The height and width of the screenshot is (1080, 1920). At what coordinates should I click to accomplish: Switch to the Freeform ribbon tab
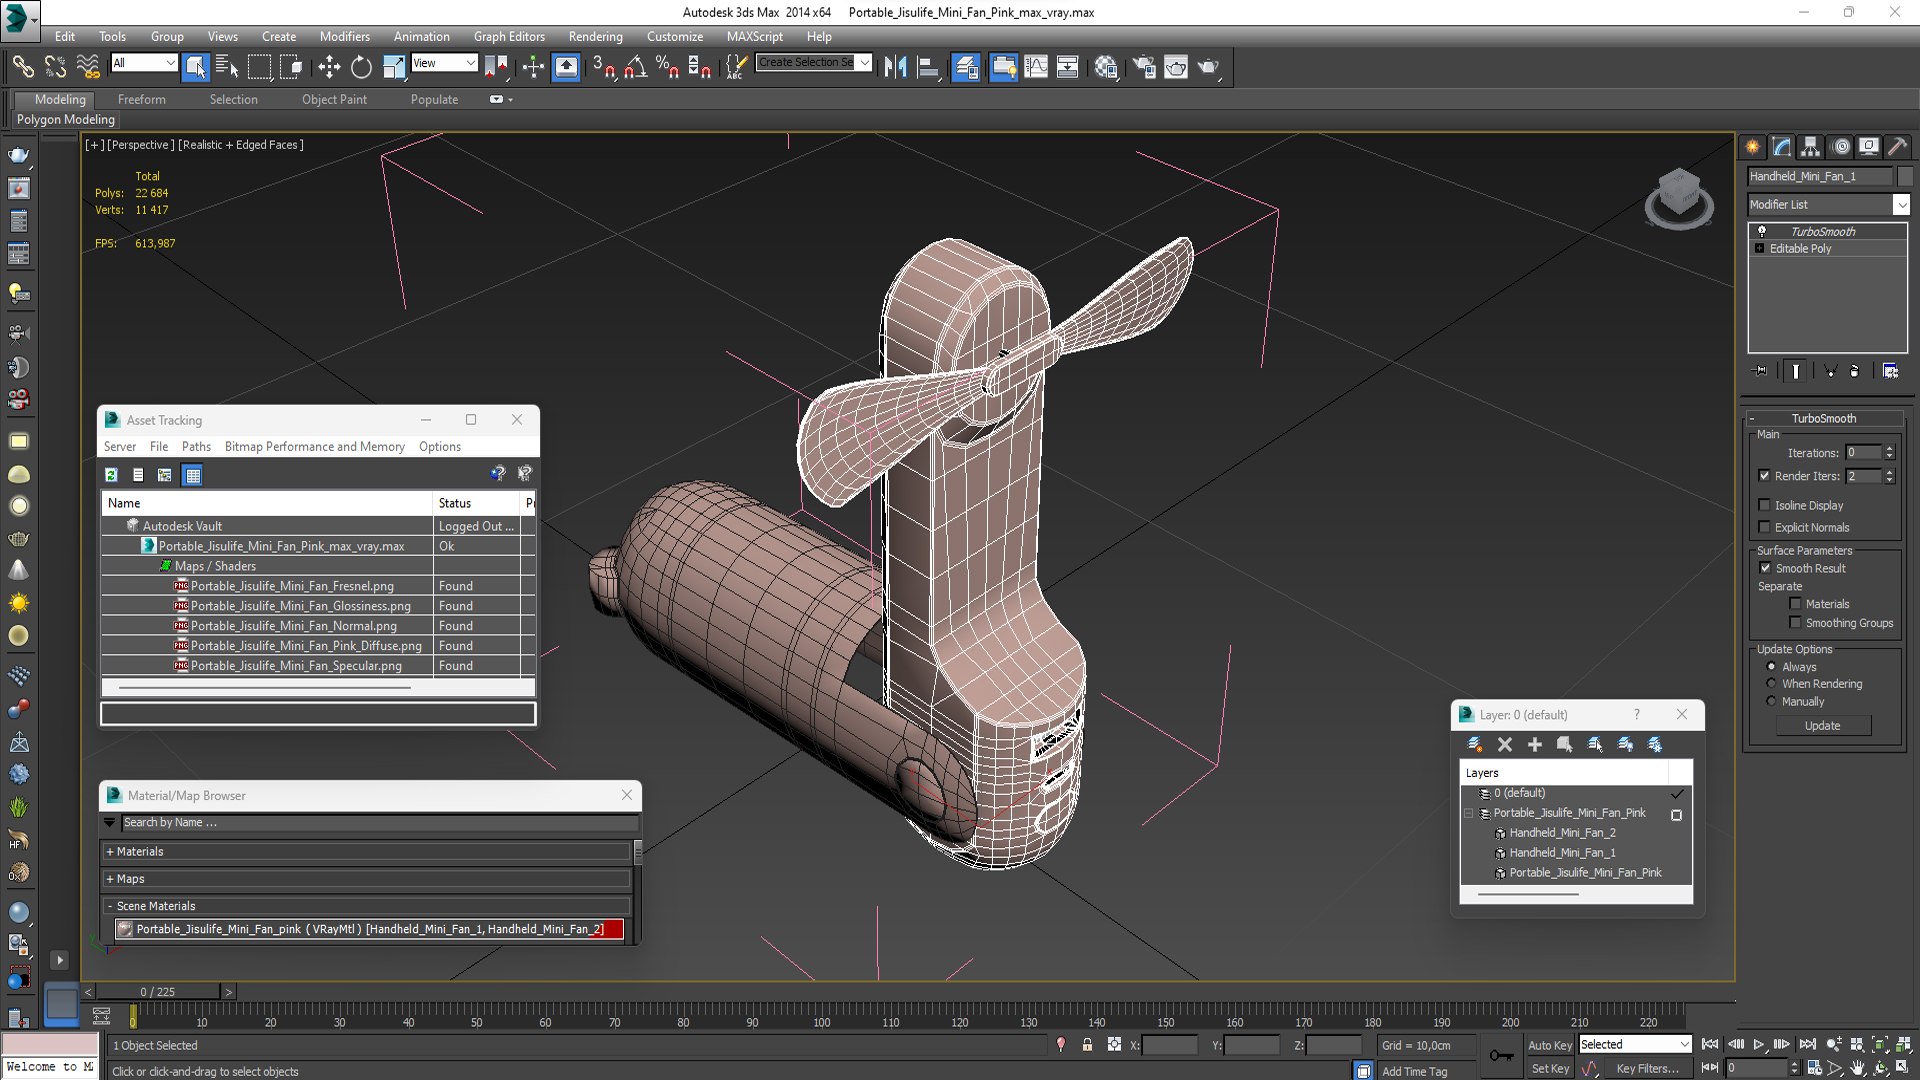141,99
